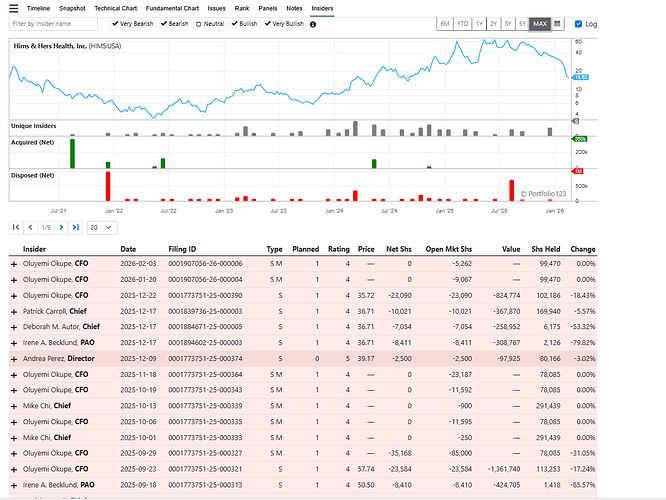This screenshot has height=500, width=666.
Task: Open the calendar date range picker
Action: [558, 23]
